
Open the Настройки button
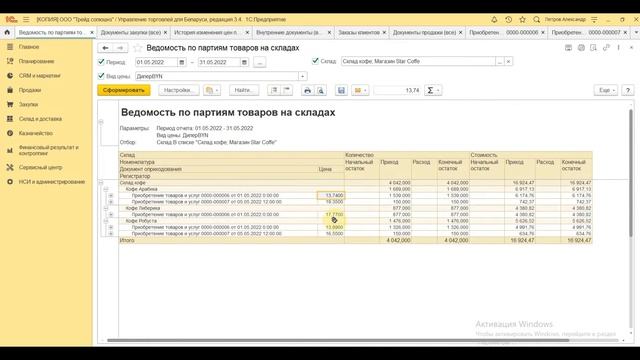click(x=178, y=90)
